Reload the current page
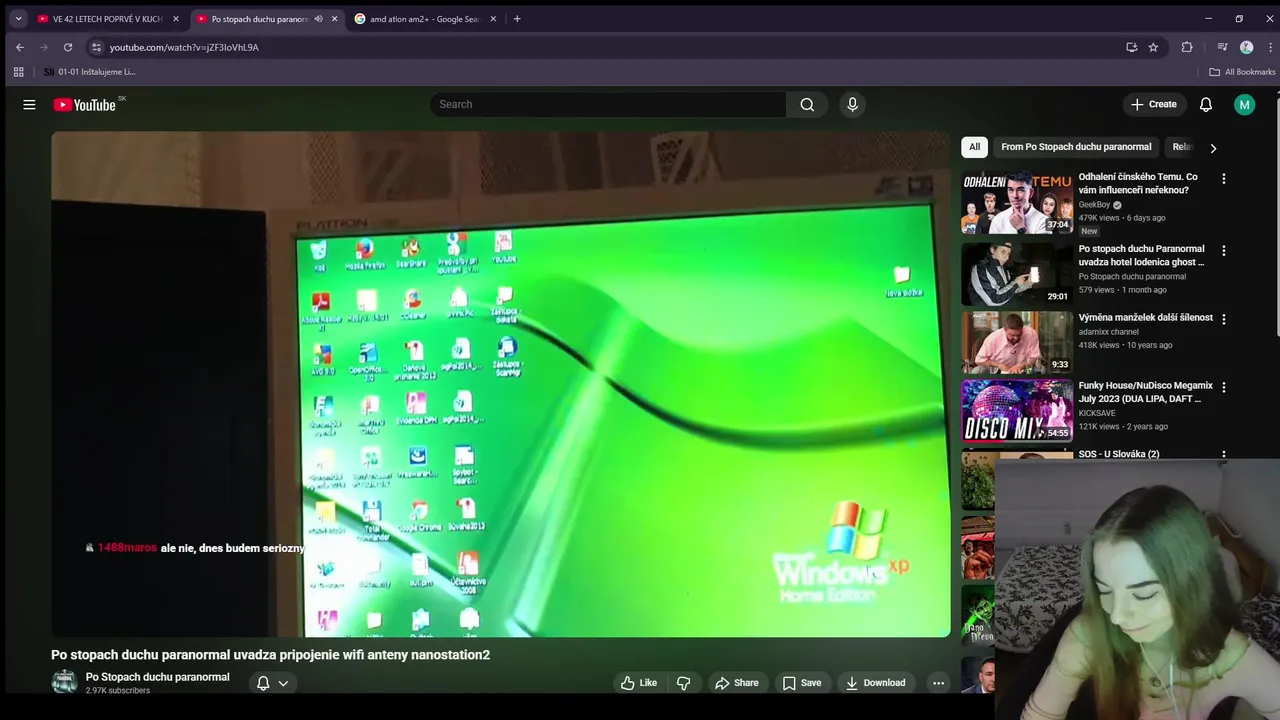Viewport: 1280px width, 720px height. click(x=68, y=47)
